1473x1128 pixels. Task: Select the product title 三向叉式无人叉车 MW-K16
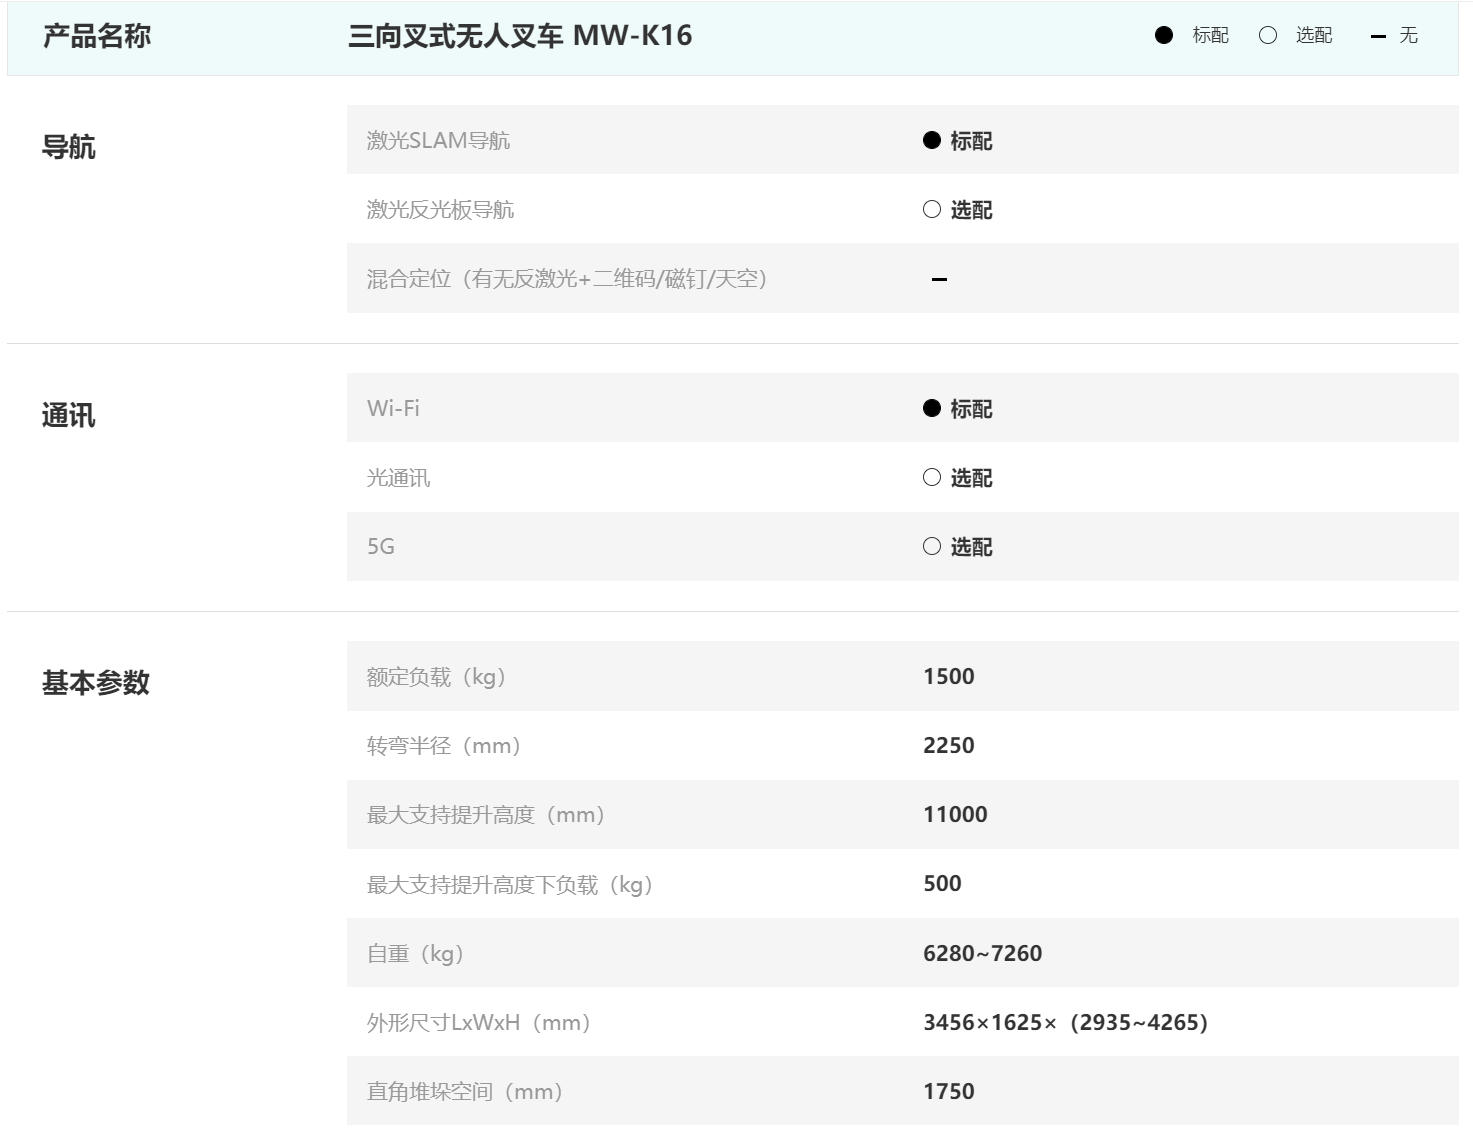tap(519, 36)
